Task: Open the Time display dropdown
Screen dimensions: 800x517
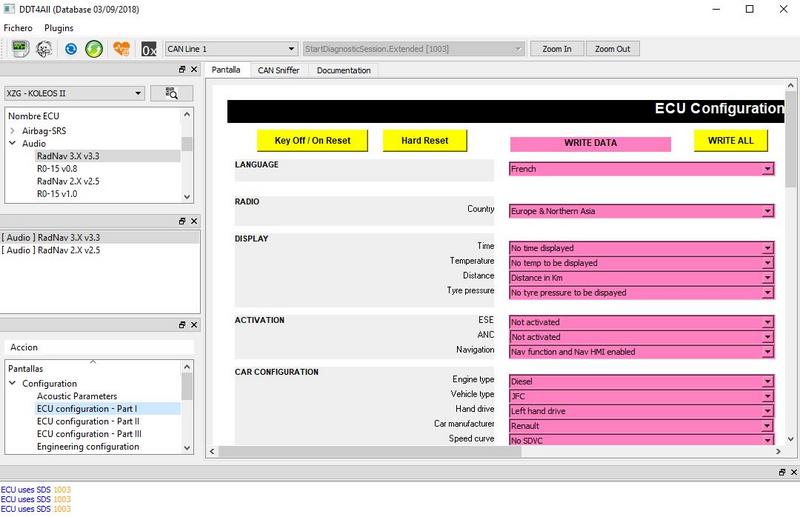Action: (x=641, y=248)
